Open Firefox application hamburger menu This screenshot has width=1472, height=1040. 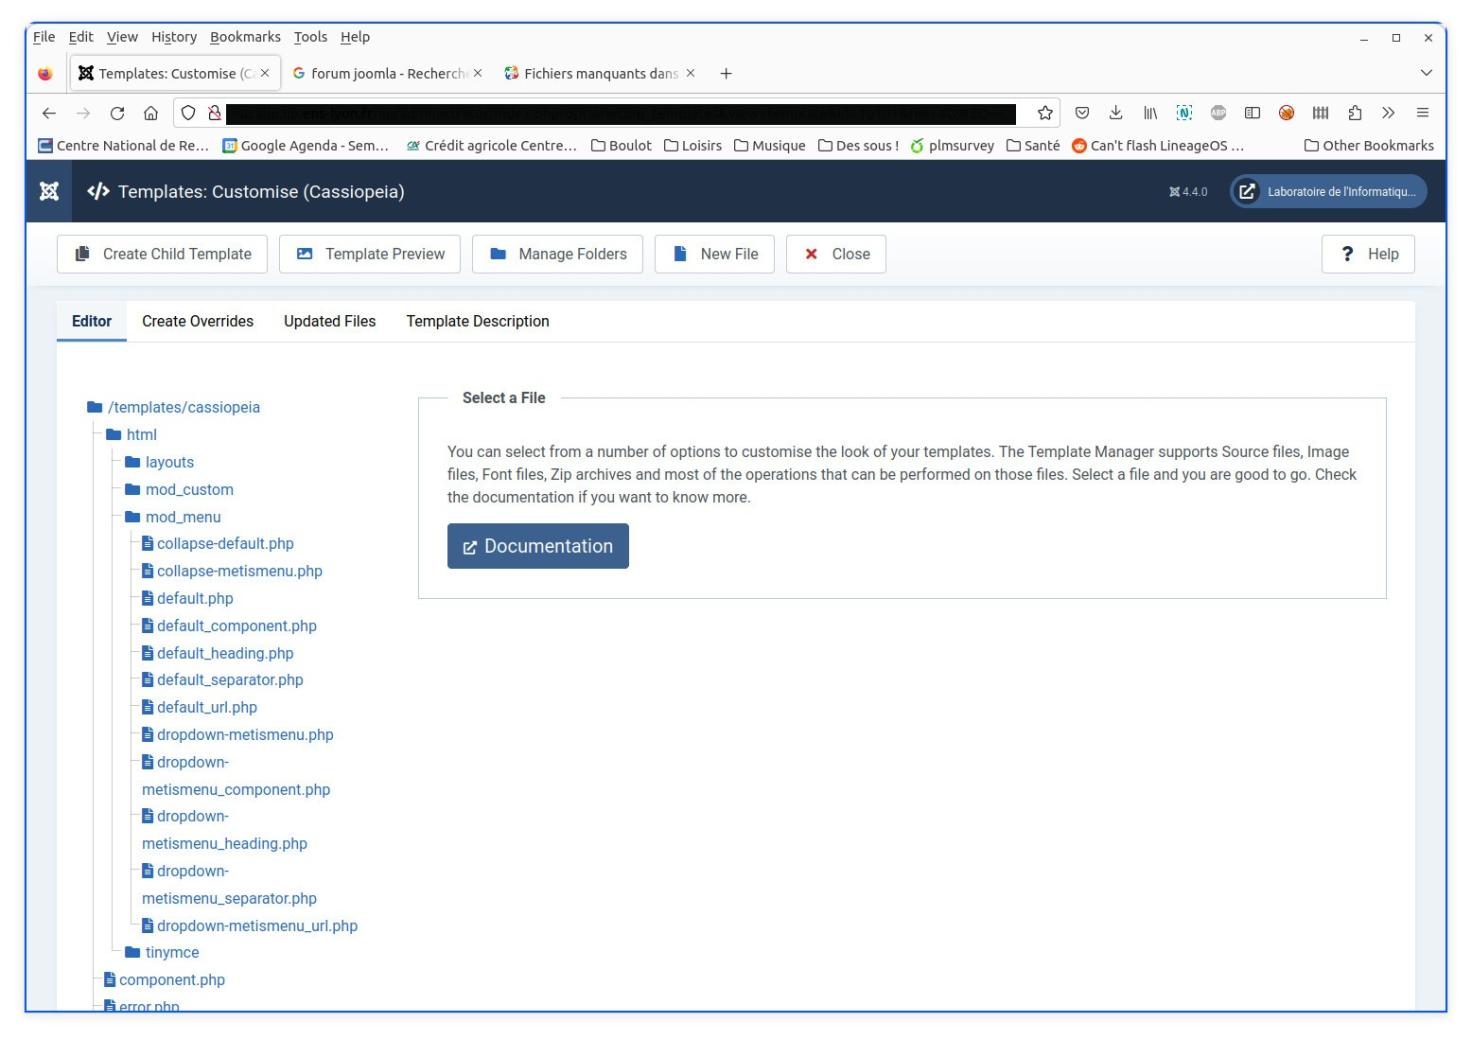tap(1423, 113)
